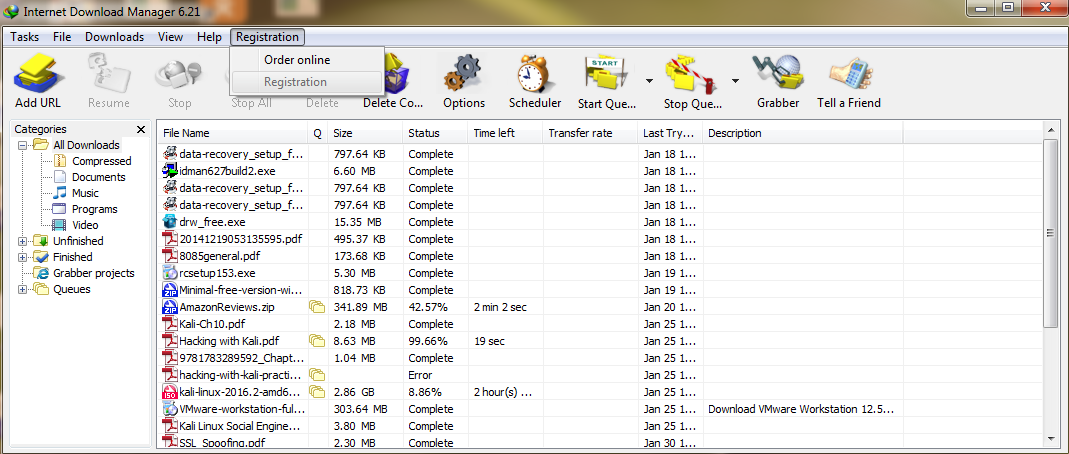Open the Help menu
Viewport: 1069px width, 454px height.
click(209, 37)
